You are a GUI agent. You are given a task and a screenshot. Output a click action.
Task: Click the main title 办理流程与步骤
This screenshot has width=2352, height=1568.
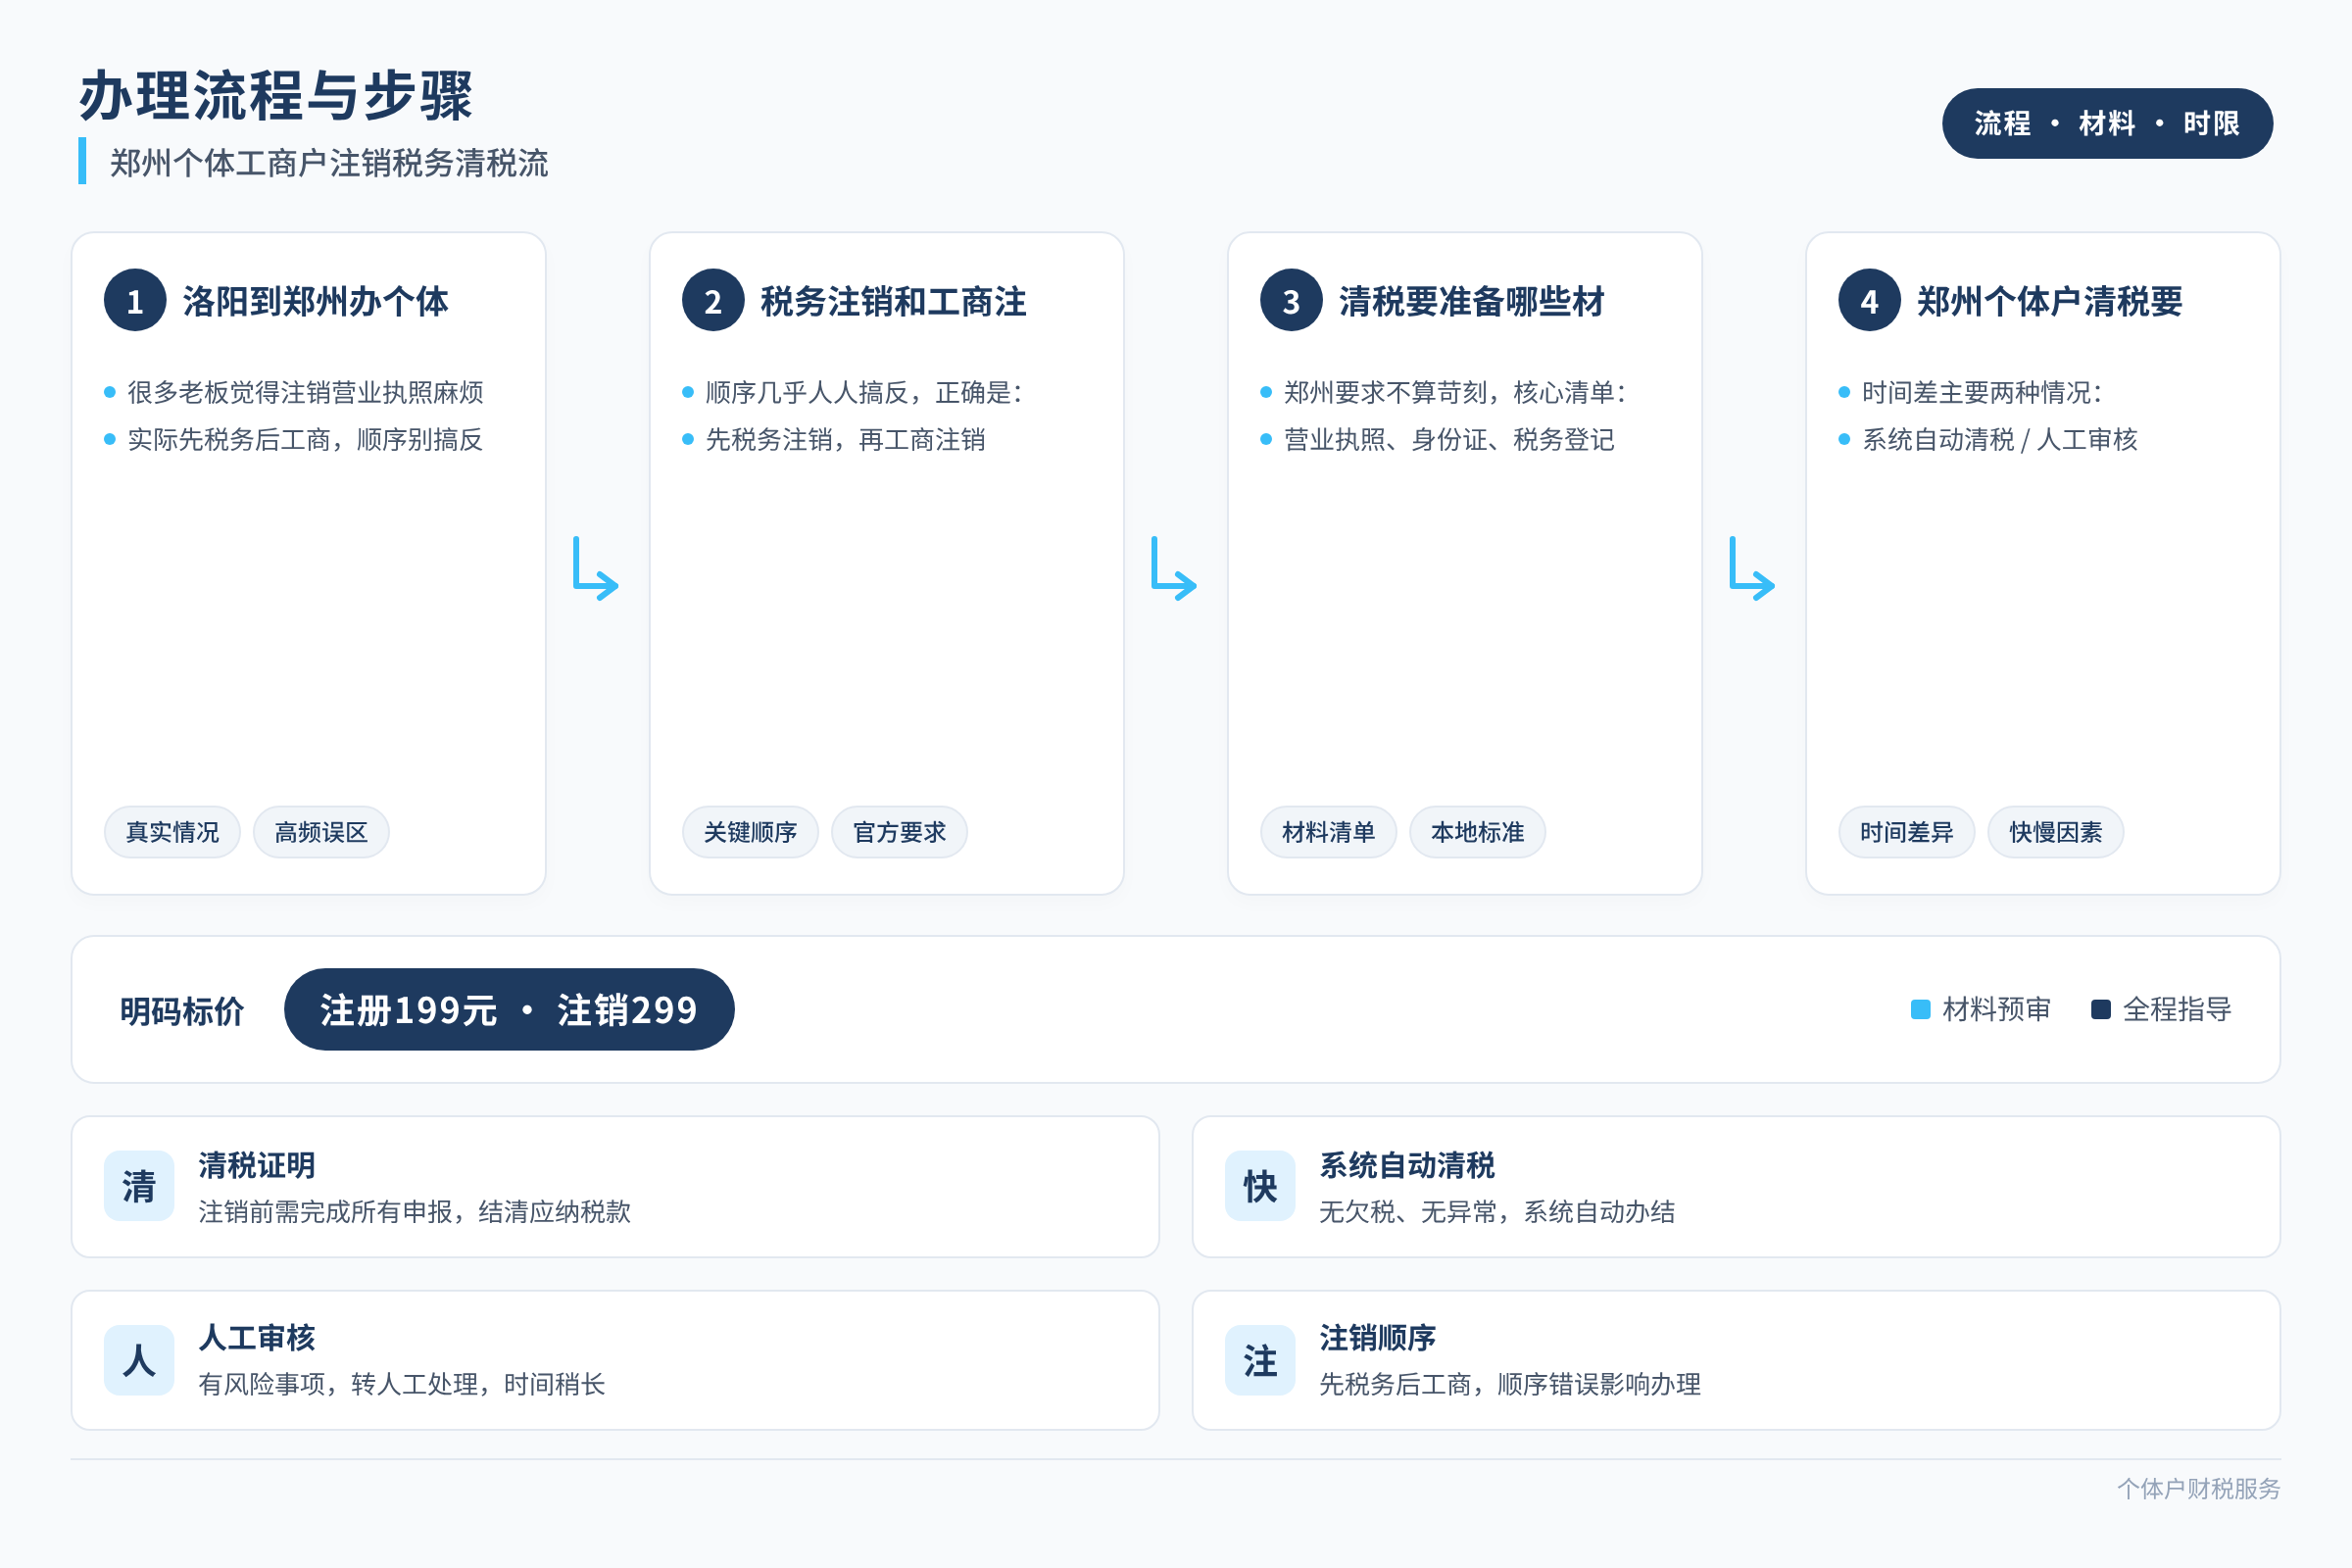click(x=275, y=96)
